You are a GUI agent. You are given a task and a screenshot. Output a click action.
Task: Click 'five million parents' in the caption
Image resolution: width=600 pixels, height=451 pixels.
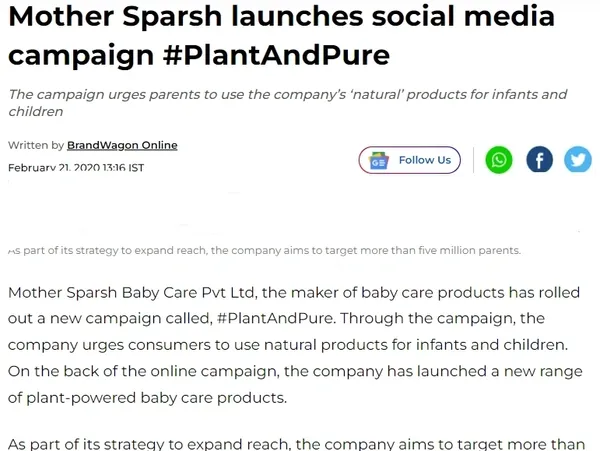tap(470, 251)
